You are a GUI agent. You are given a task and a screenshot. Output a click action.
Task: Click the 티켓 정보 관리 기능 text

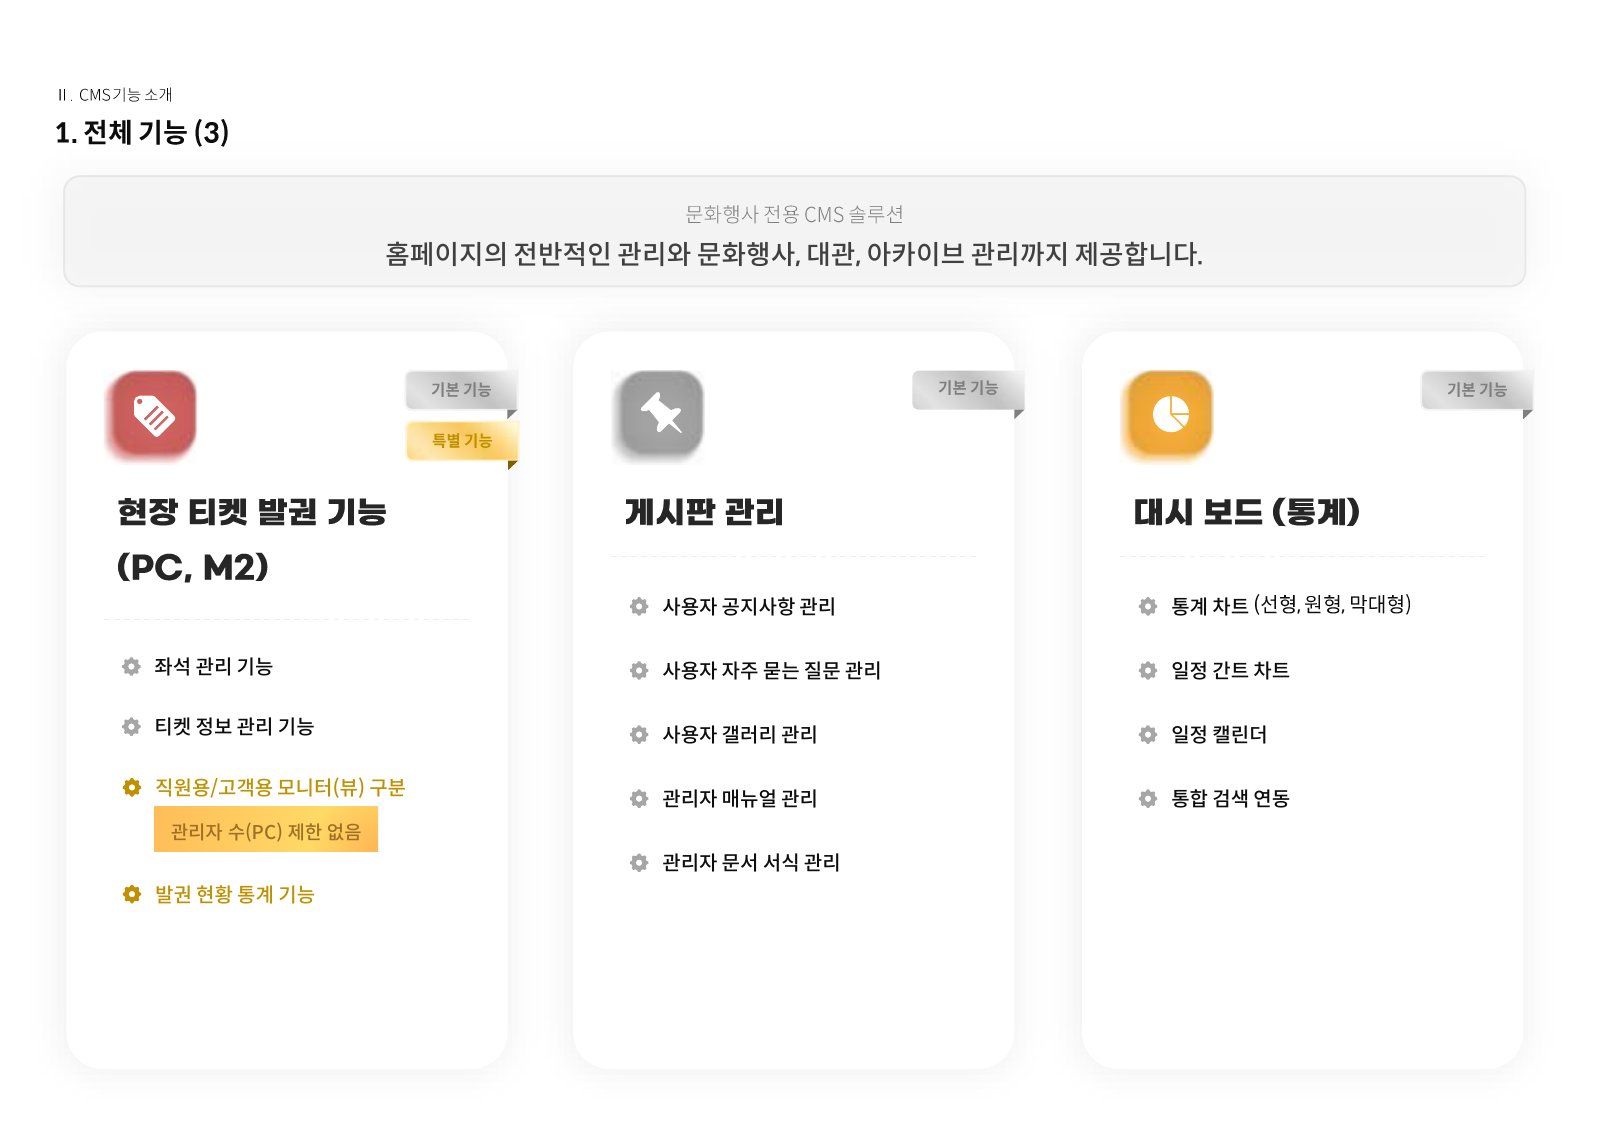tap(234, 726)
